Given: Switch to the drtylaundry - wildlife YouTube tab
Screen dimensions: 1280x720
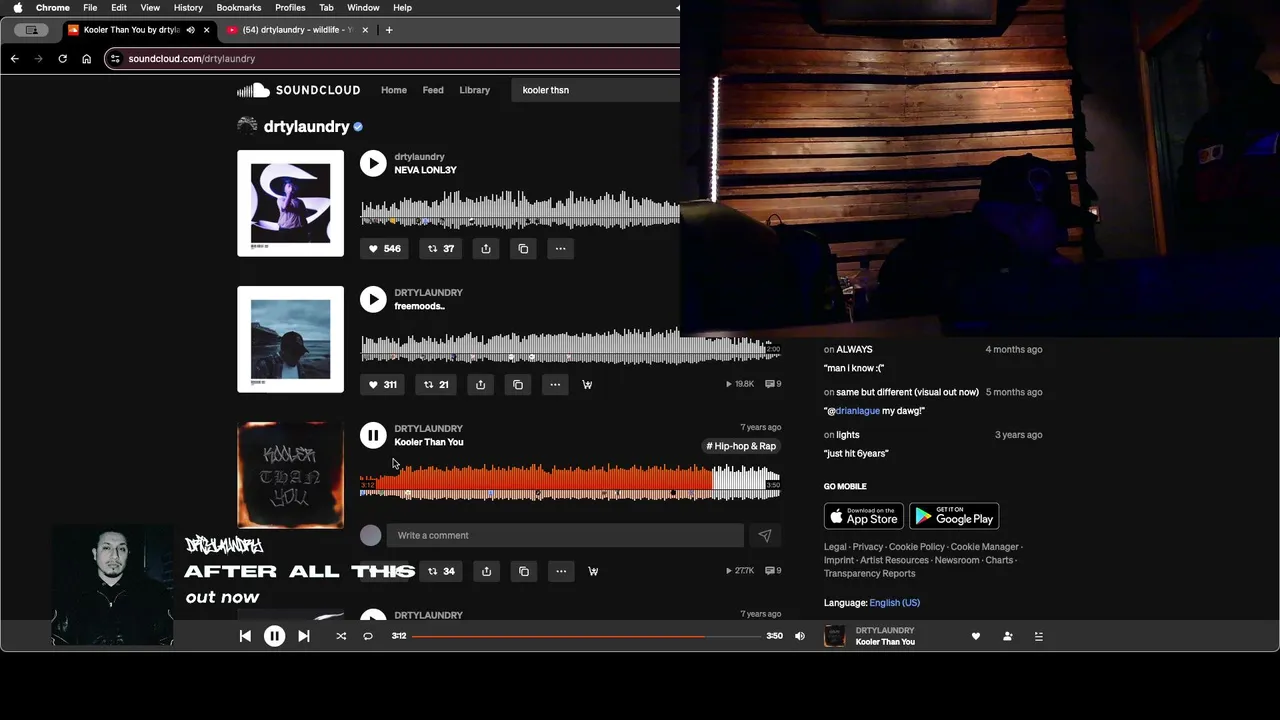Looking at the screenshot, I should pyautogui.click(x=297, y=30).
